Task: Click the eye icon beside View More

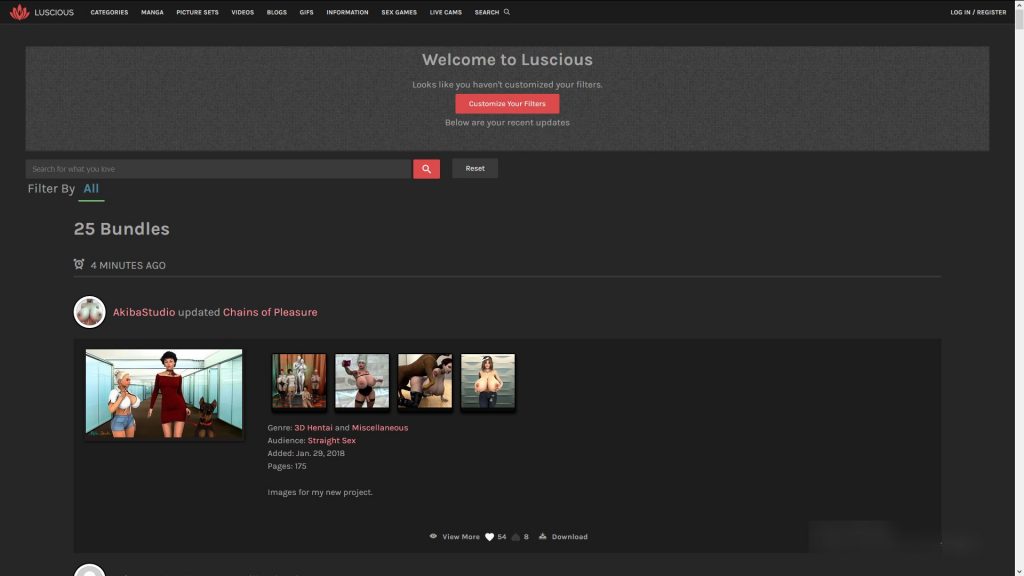Action: click(433, 536)
